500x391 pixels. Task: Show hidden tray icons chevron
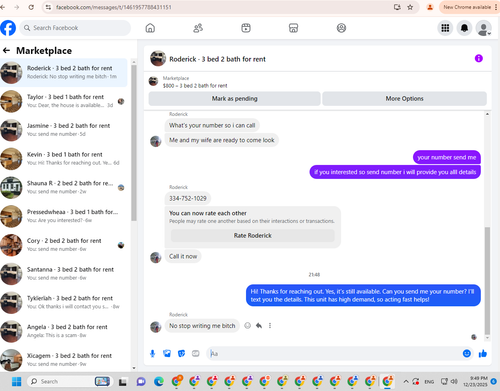click(x=406, y=381)
